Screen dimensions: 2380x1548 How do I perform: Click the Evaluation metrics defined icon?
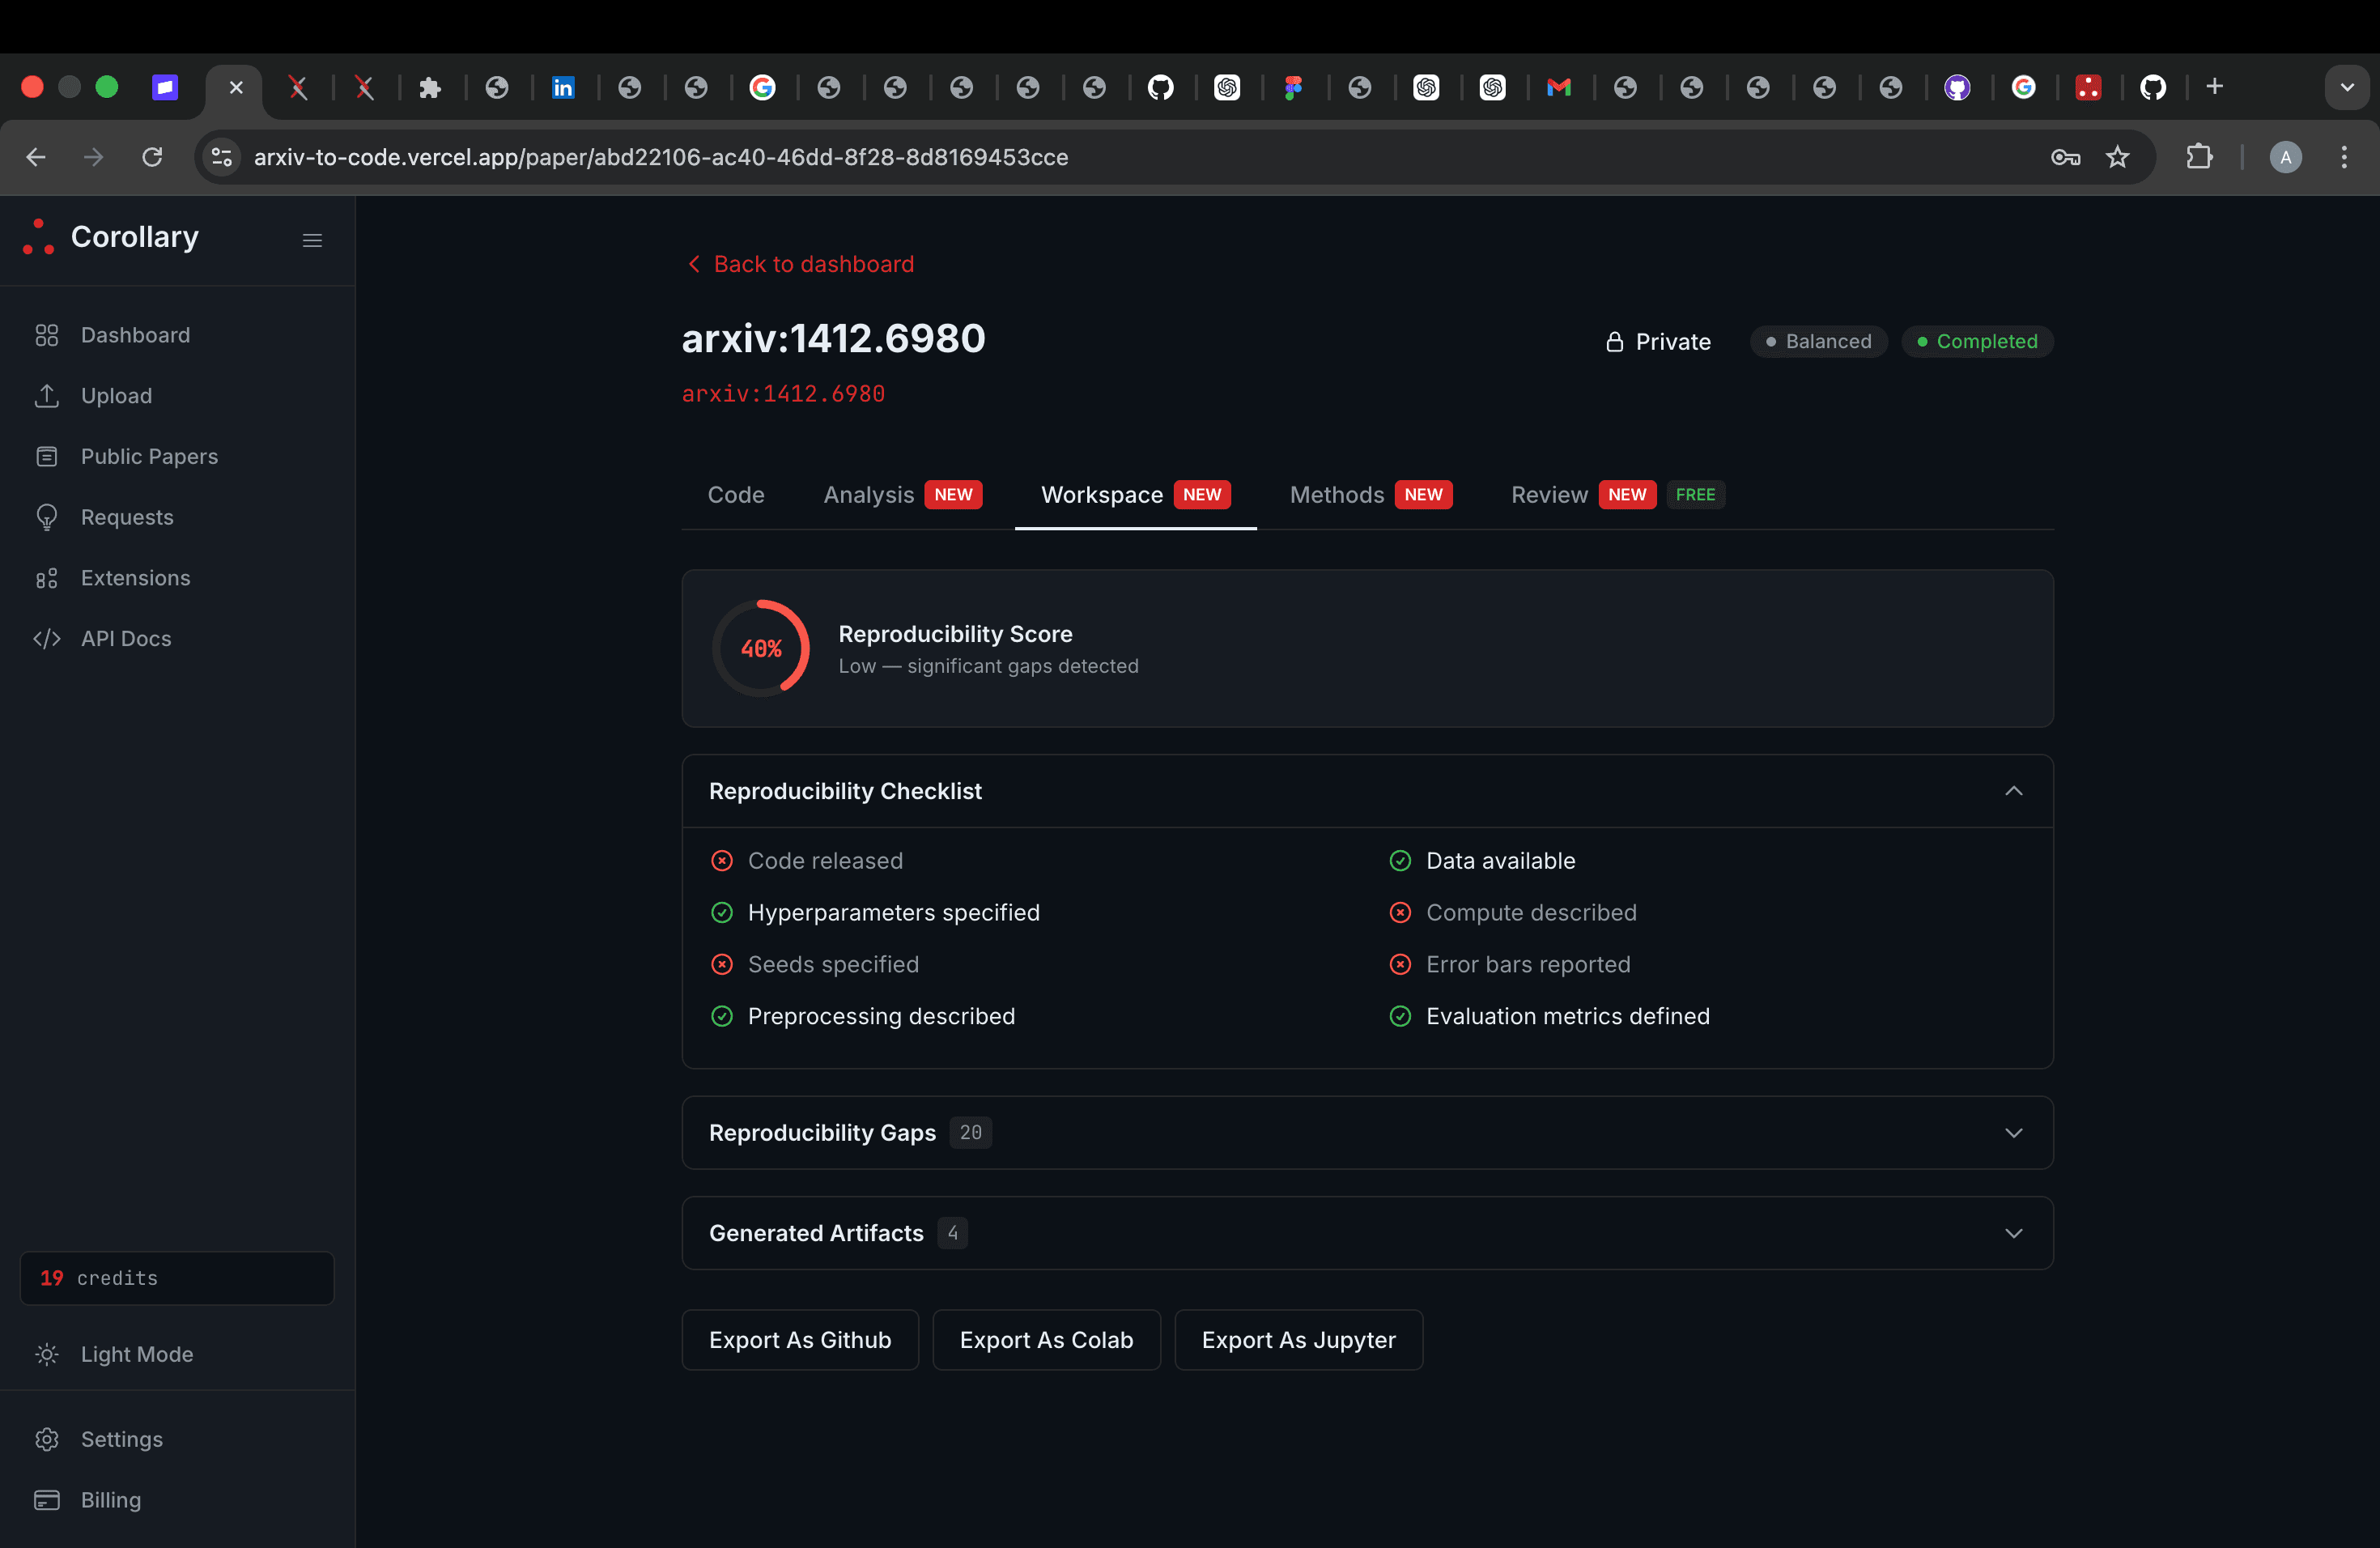(x=1400, y=1016)
